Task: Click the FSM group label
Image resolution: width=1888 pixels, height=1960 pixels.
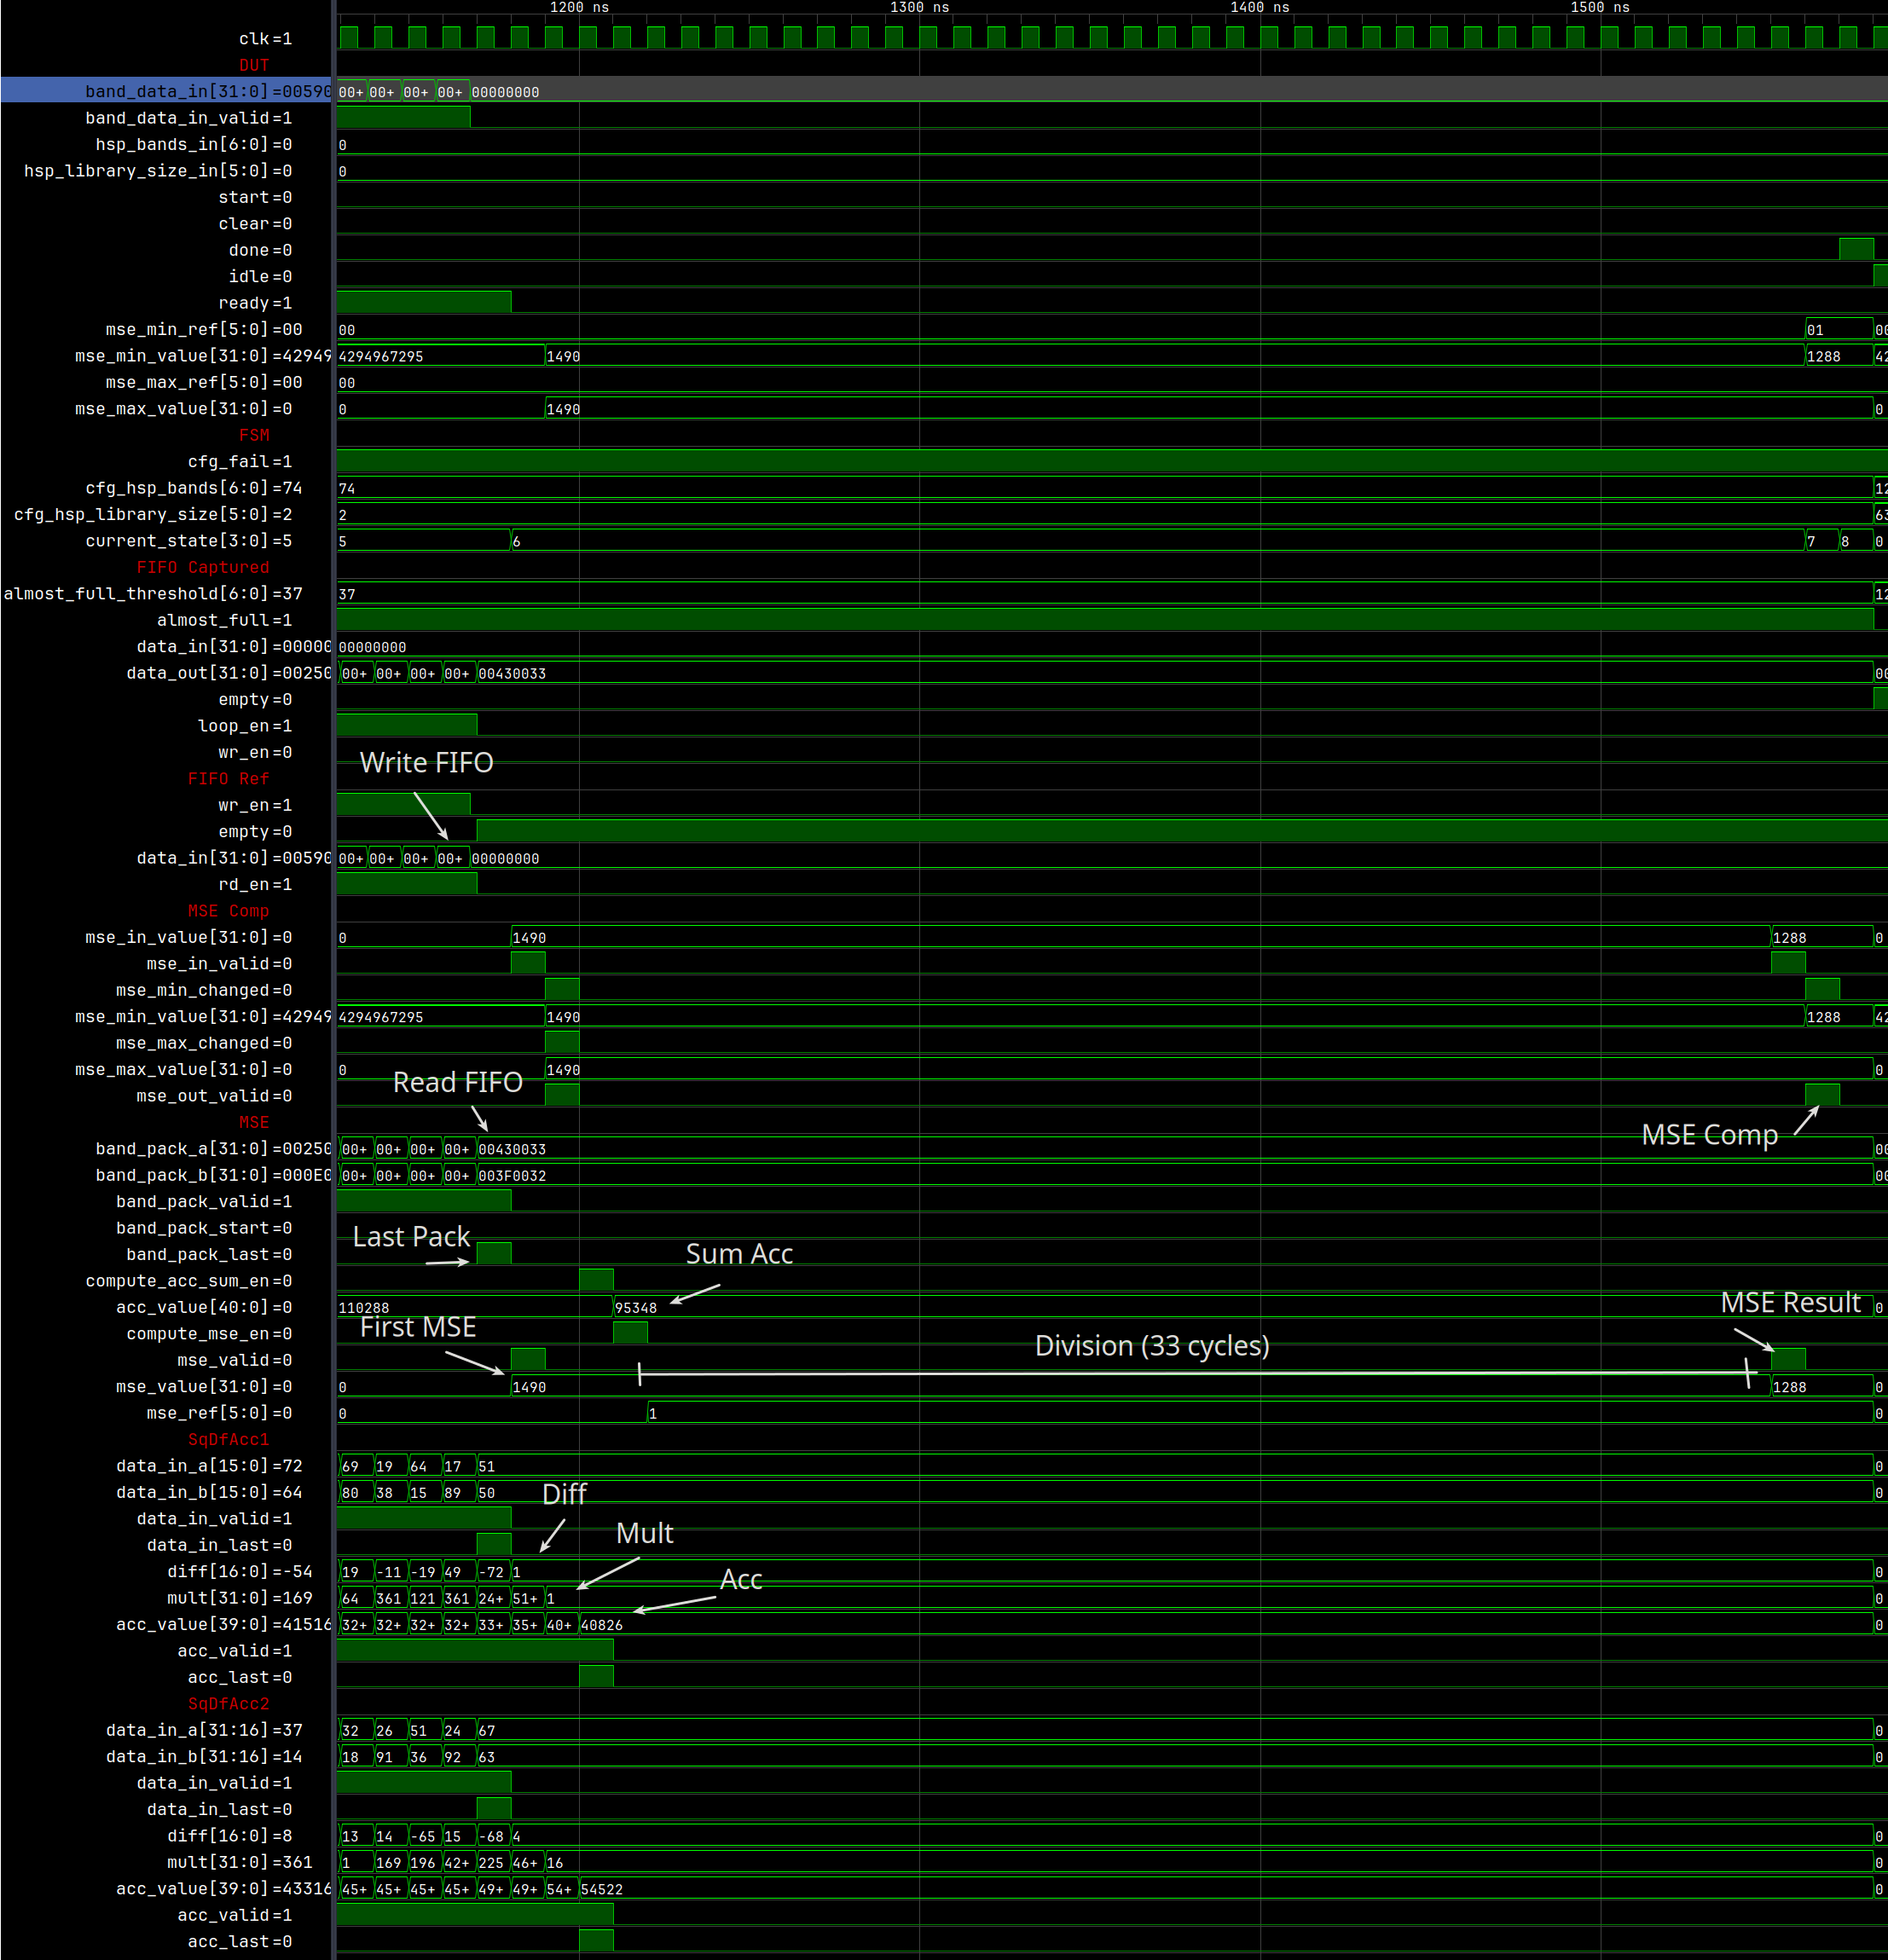Action: click(254, 435)
